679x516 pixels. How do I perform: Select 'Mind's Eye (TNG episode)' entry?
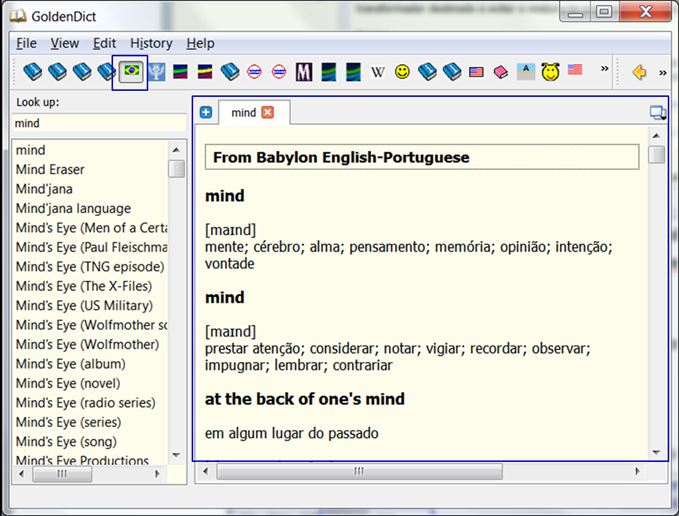(x=90, y=267)
